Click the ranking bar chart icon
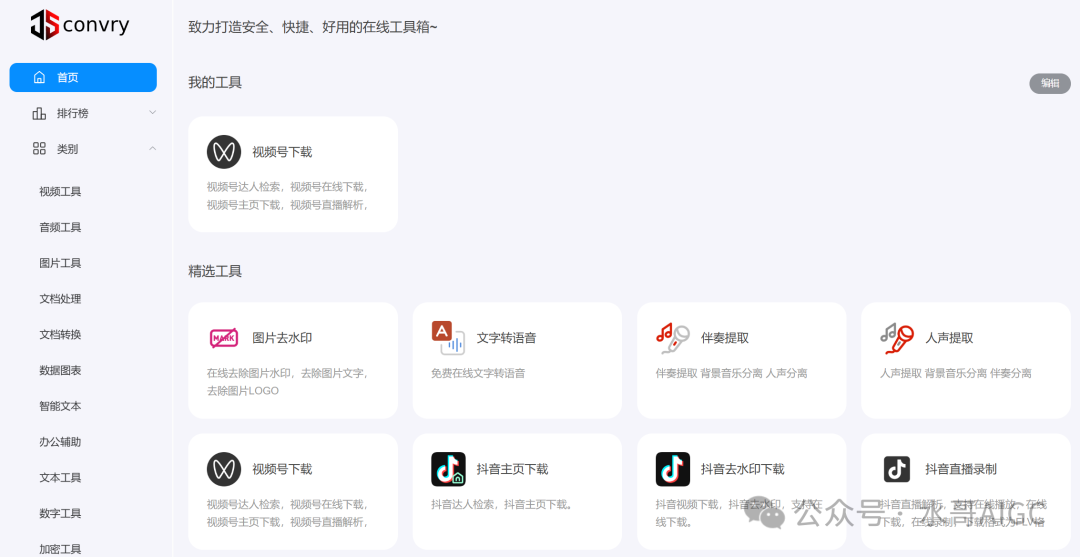This screenshot has height=557, width=1080. pos(39,113)
